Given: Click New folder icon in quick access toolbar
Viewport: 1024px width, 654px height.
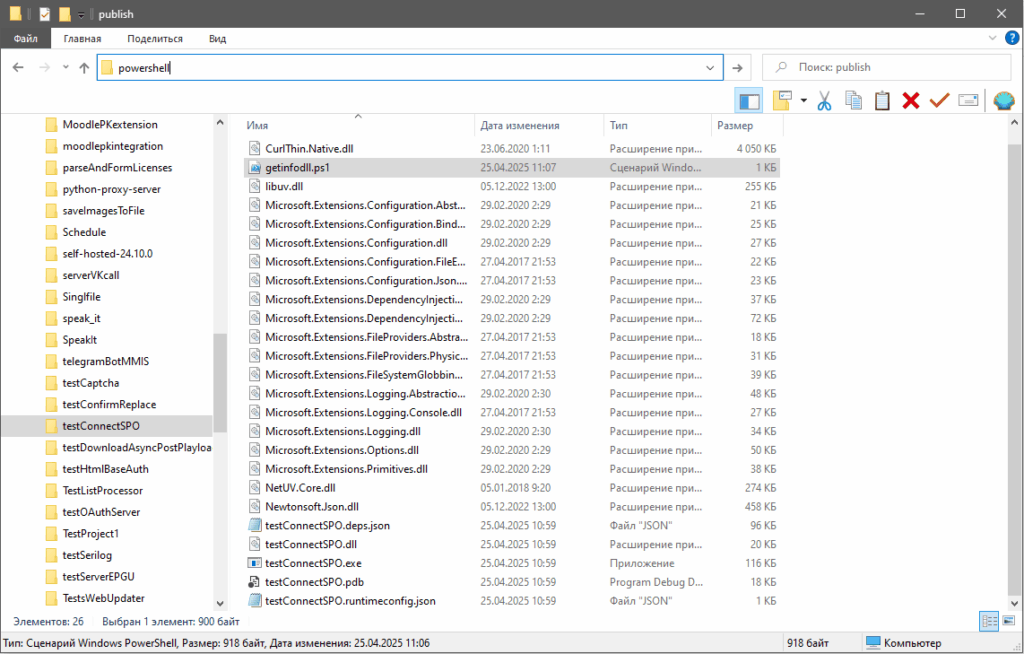Looking at the screenshot, I should point(64,14).
